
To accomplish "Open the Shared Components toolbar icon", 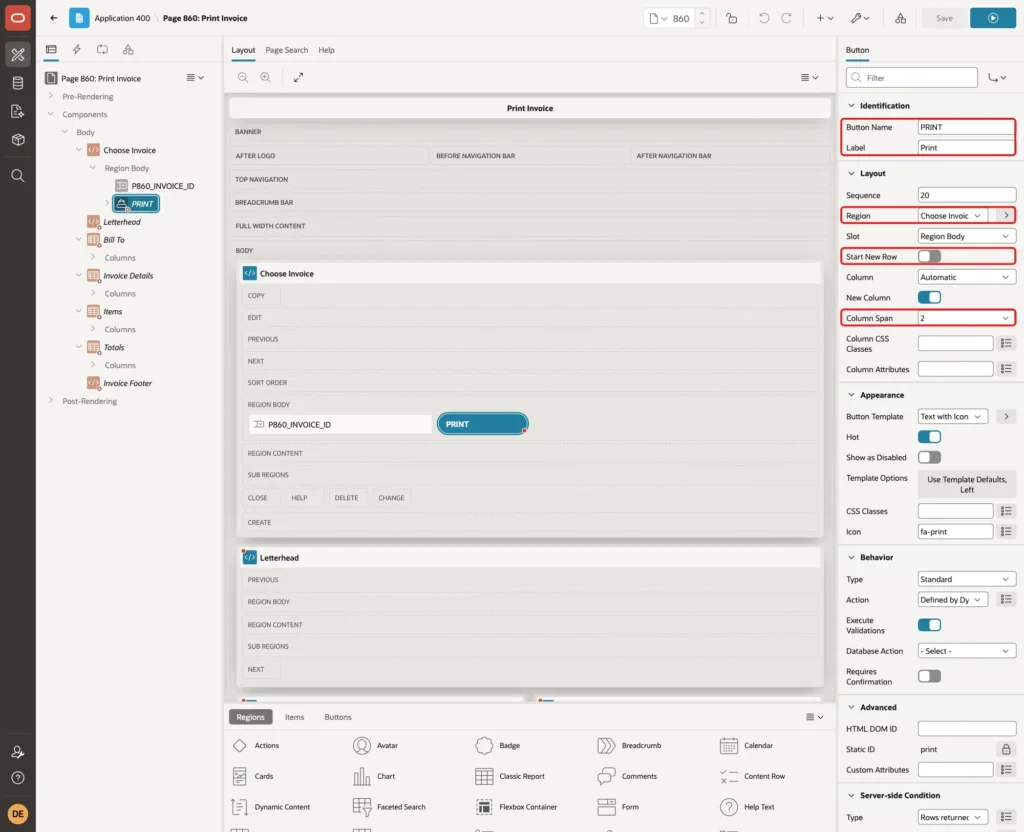I will coord(901,18).
